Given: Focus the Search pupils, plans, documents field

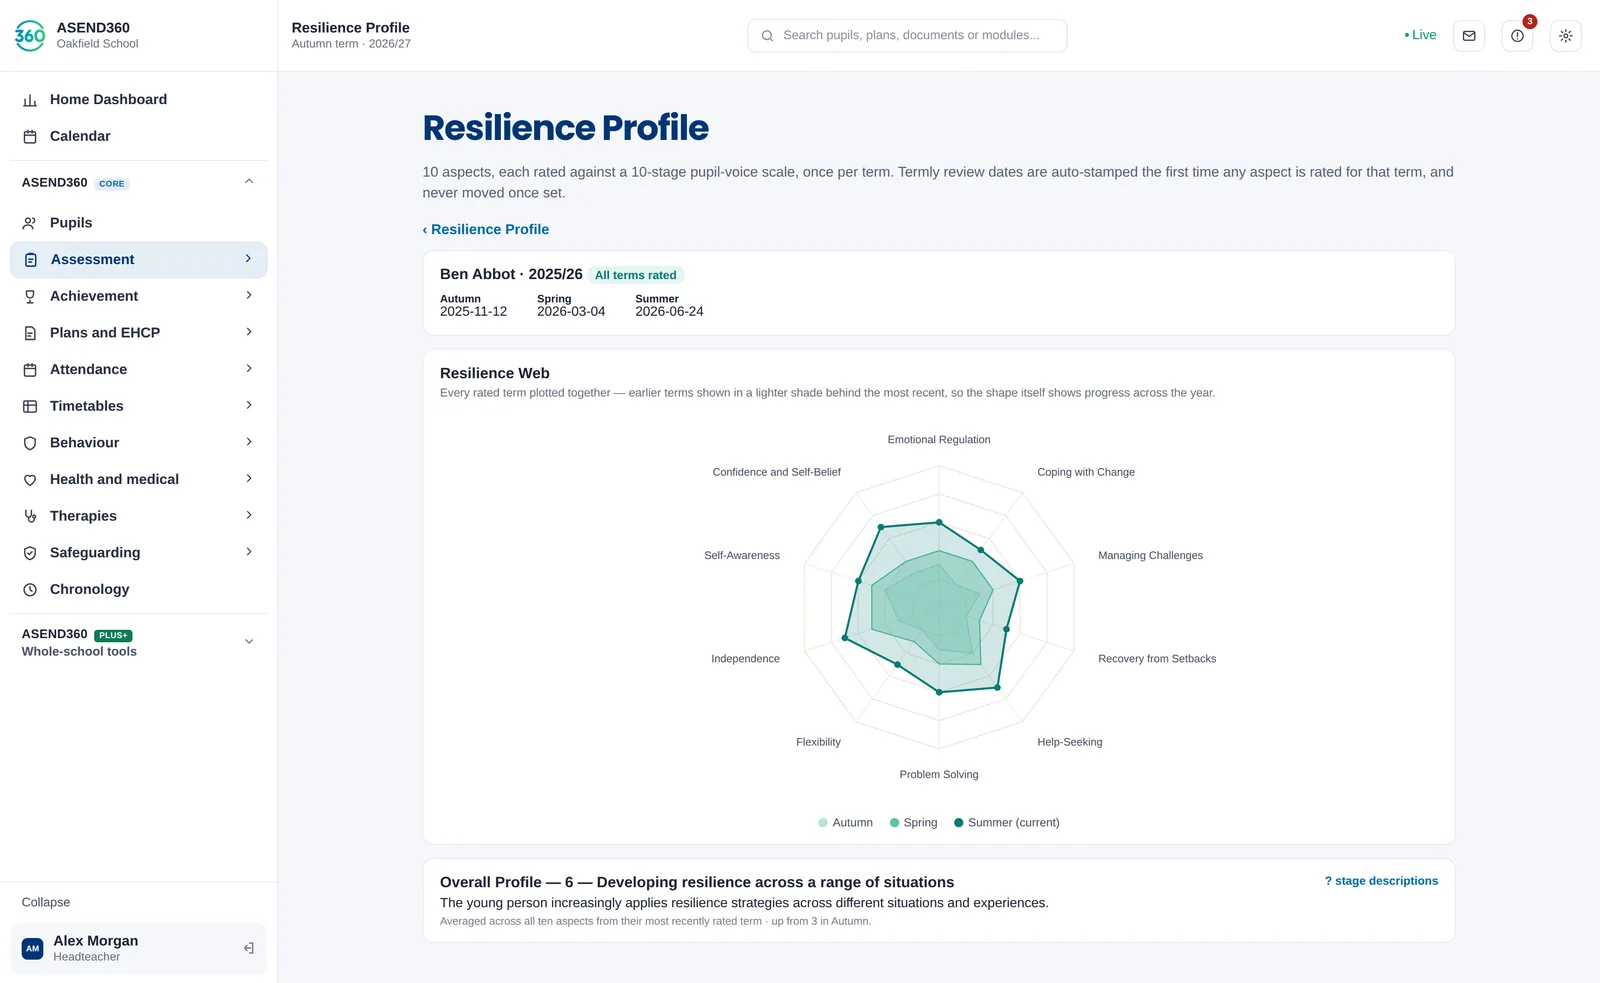Looking at the screenshot, I should coord(907,36).
